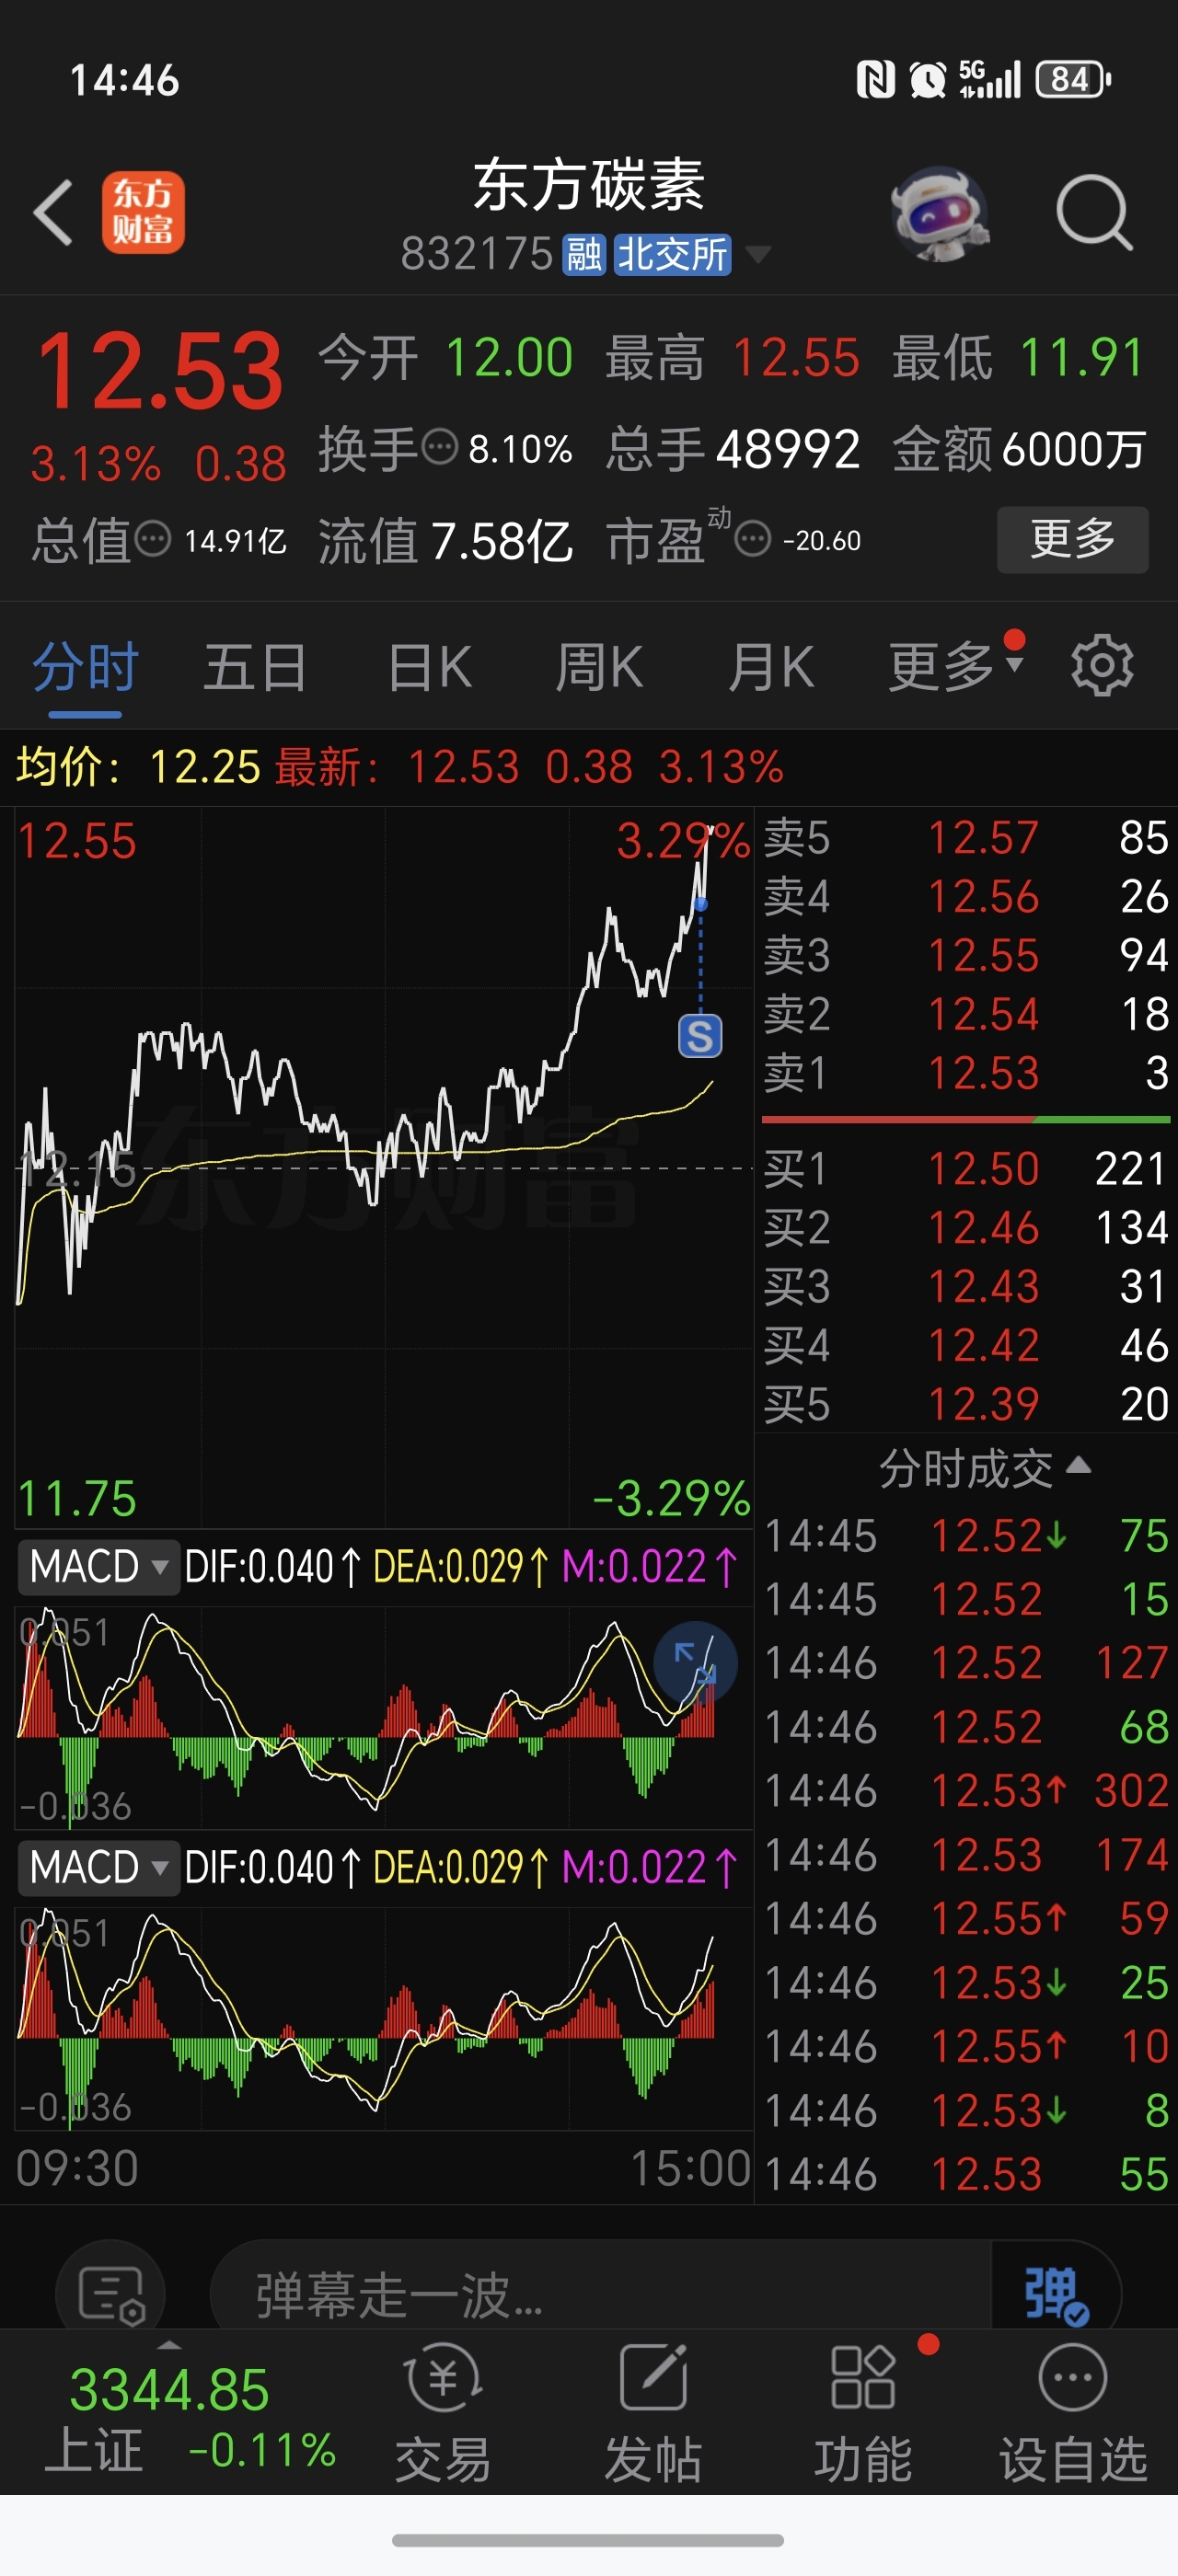Tap the trade row with volume 127

[x=966, y=1663]
